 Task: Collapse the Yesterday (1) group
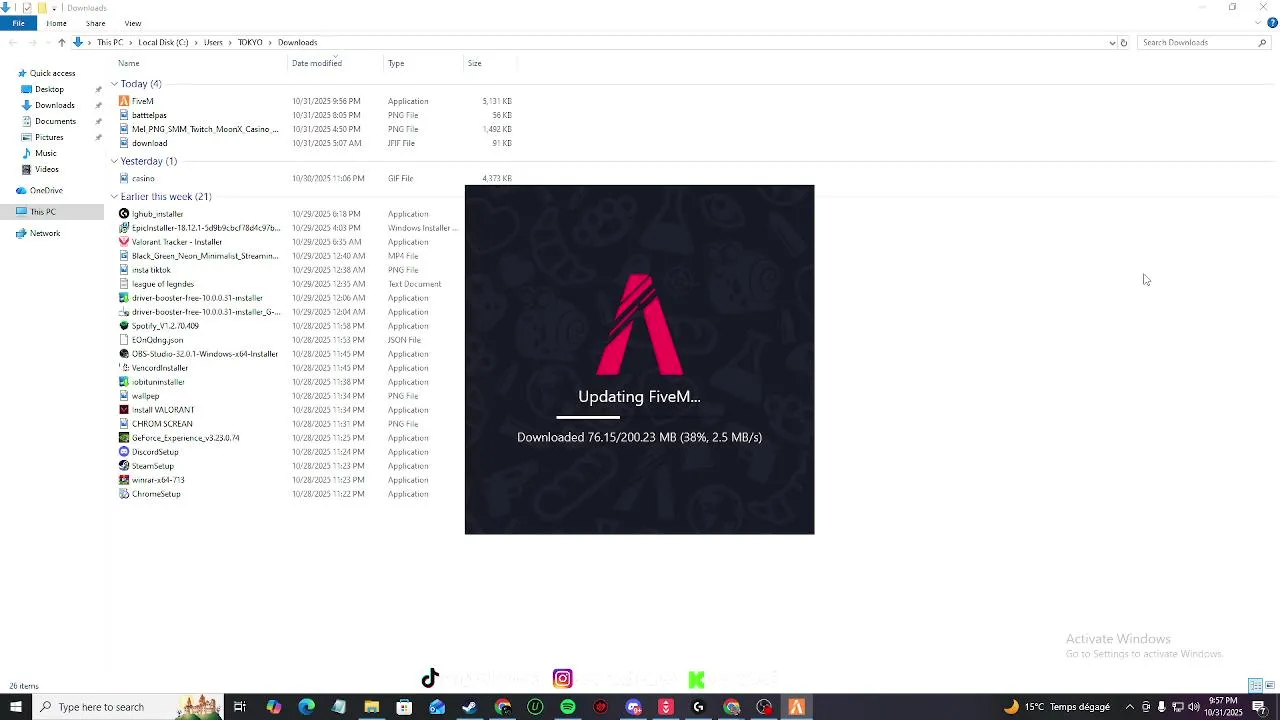(x=114, y=161)
